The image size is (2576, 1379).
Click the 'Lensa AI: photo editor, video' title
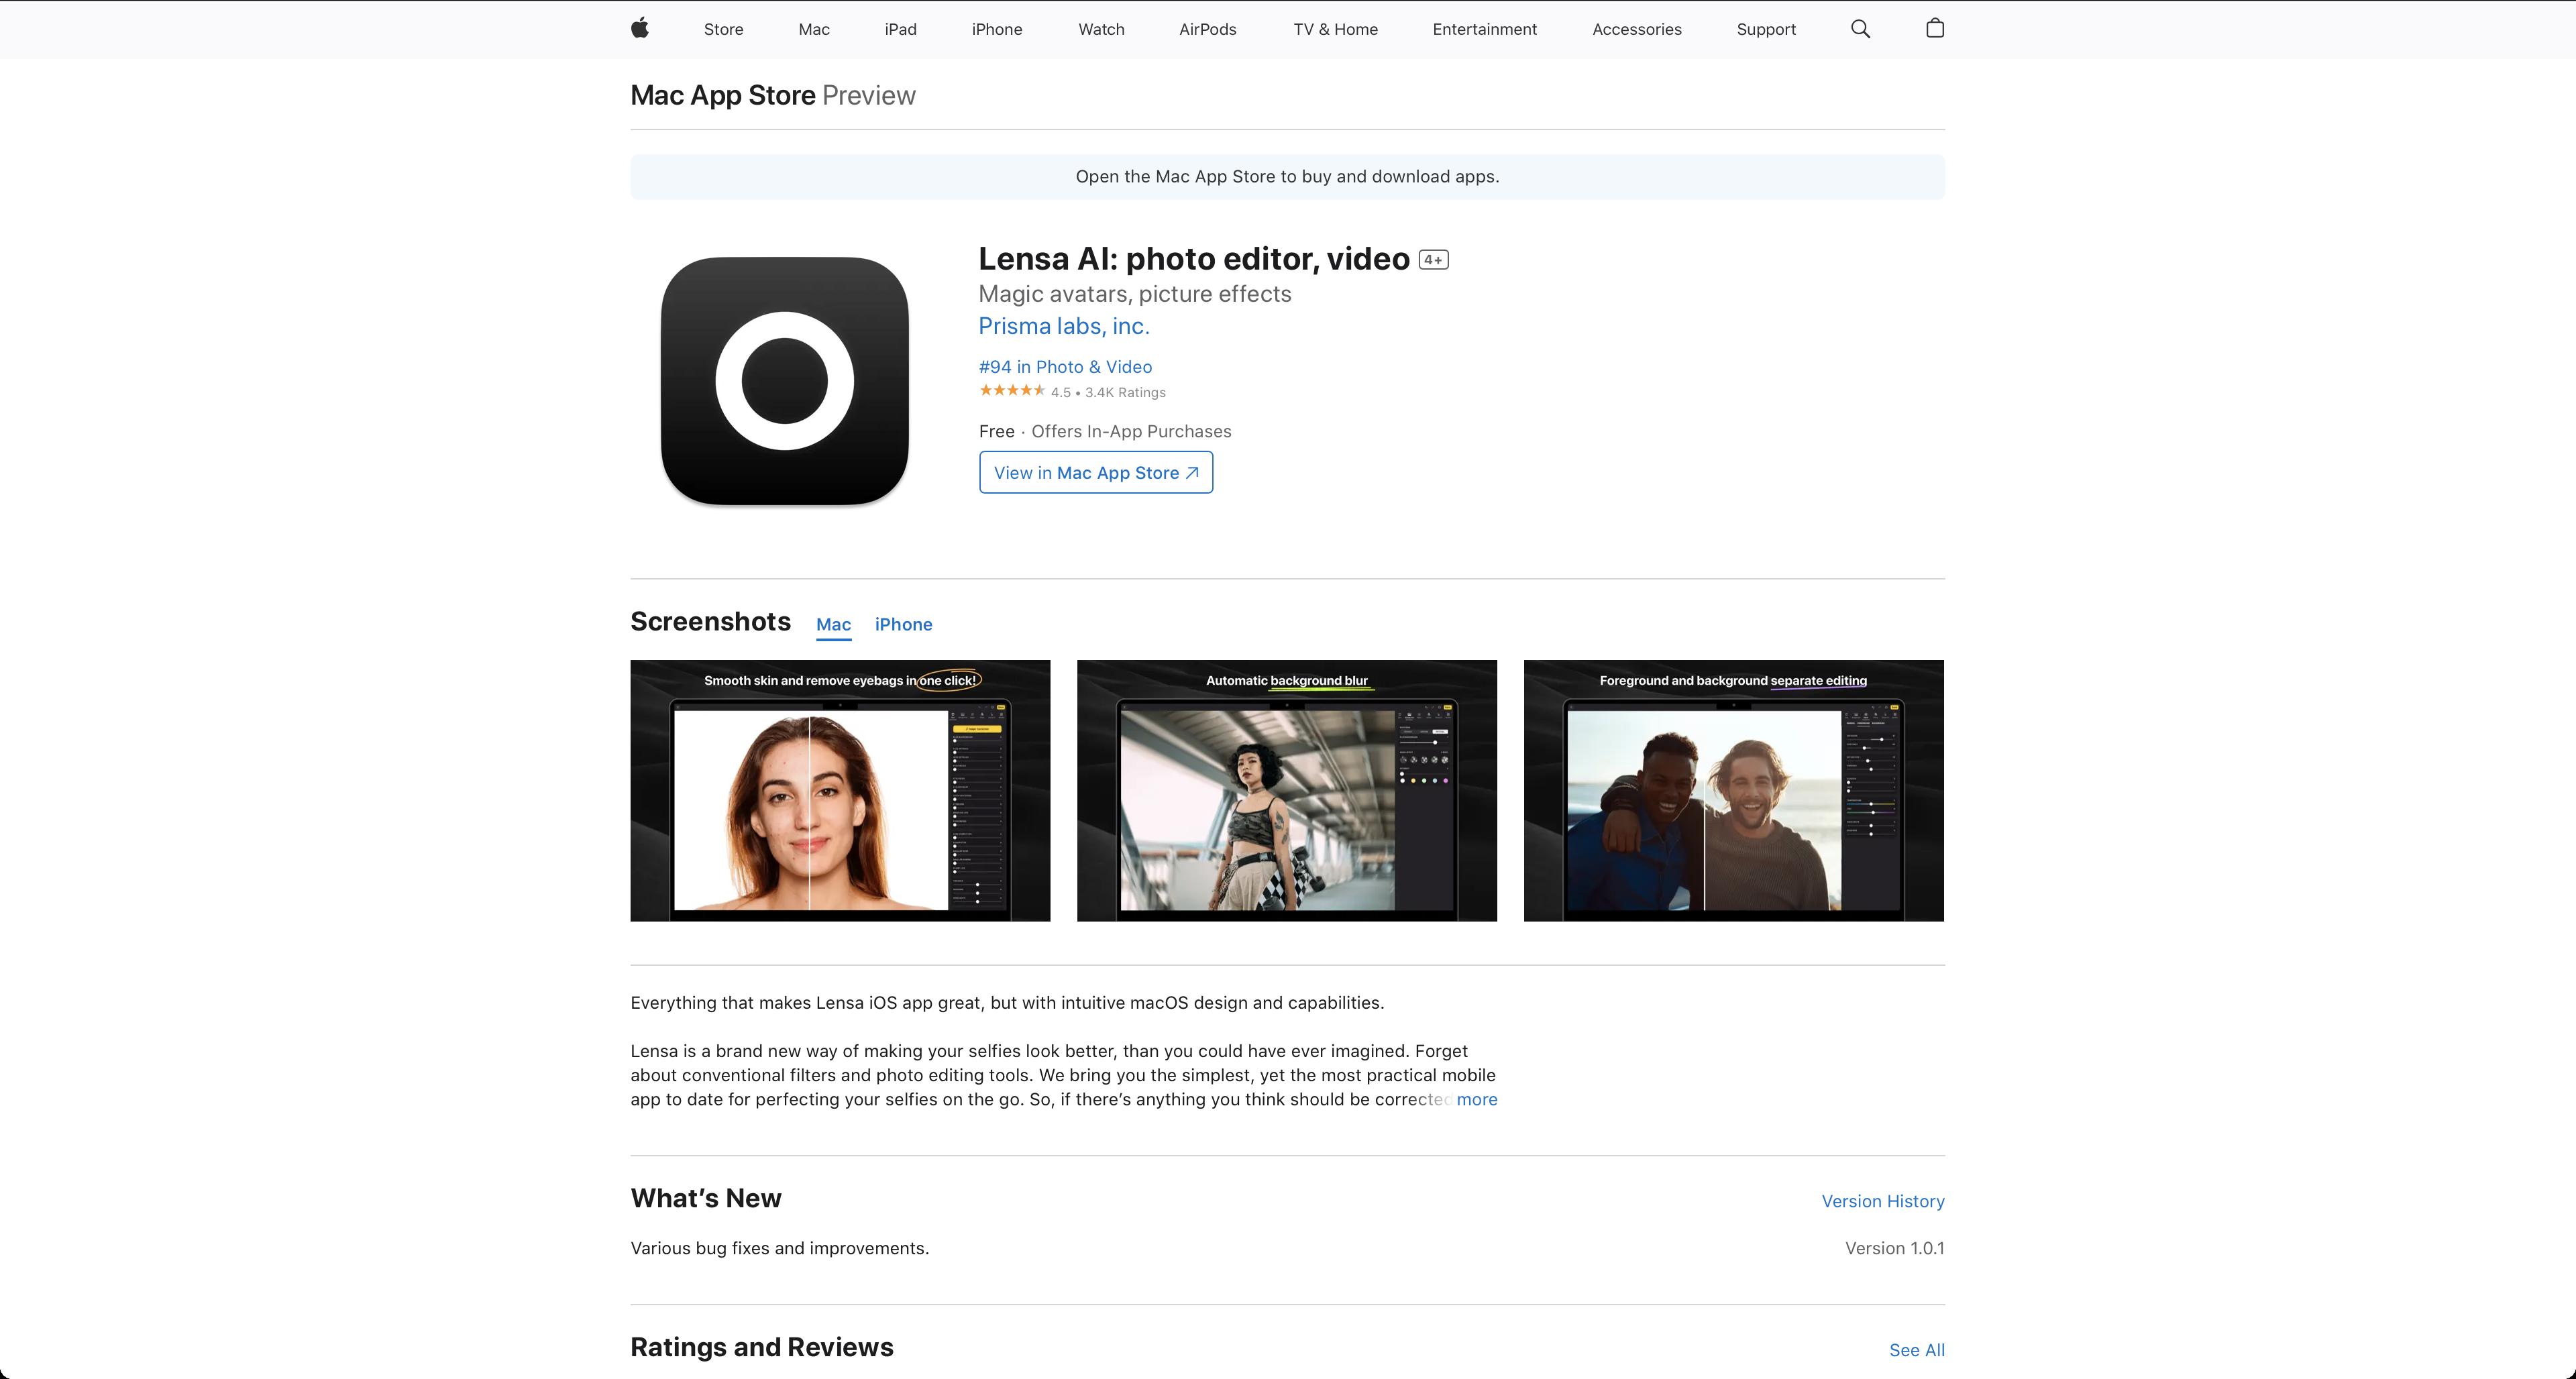tap(1193, 259)
